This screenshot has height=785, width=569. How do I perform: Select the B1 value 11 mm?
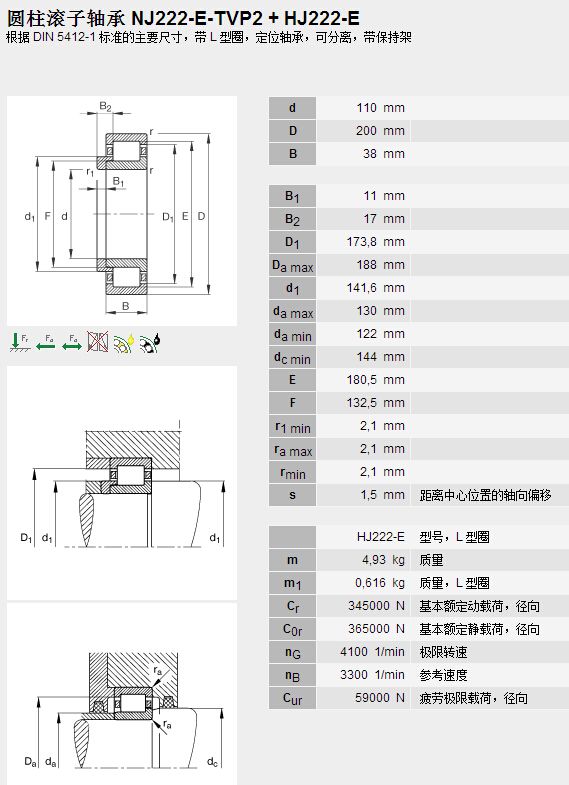384,196
